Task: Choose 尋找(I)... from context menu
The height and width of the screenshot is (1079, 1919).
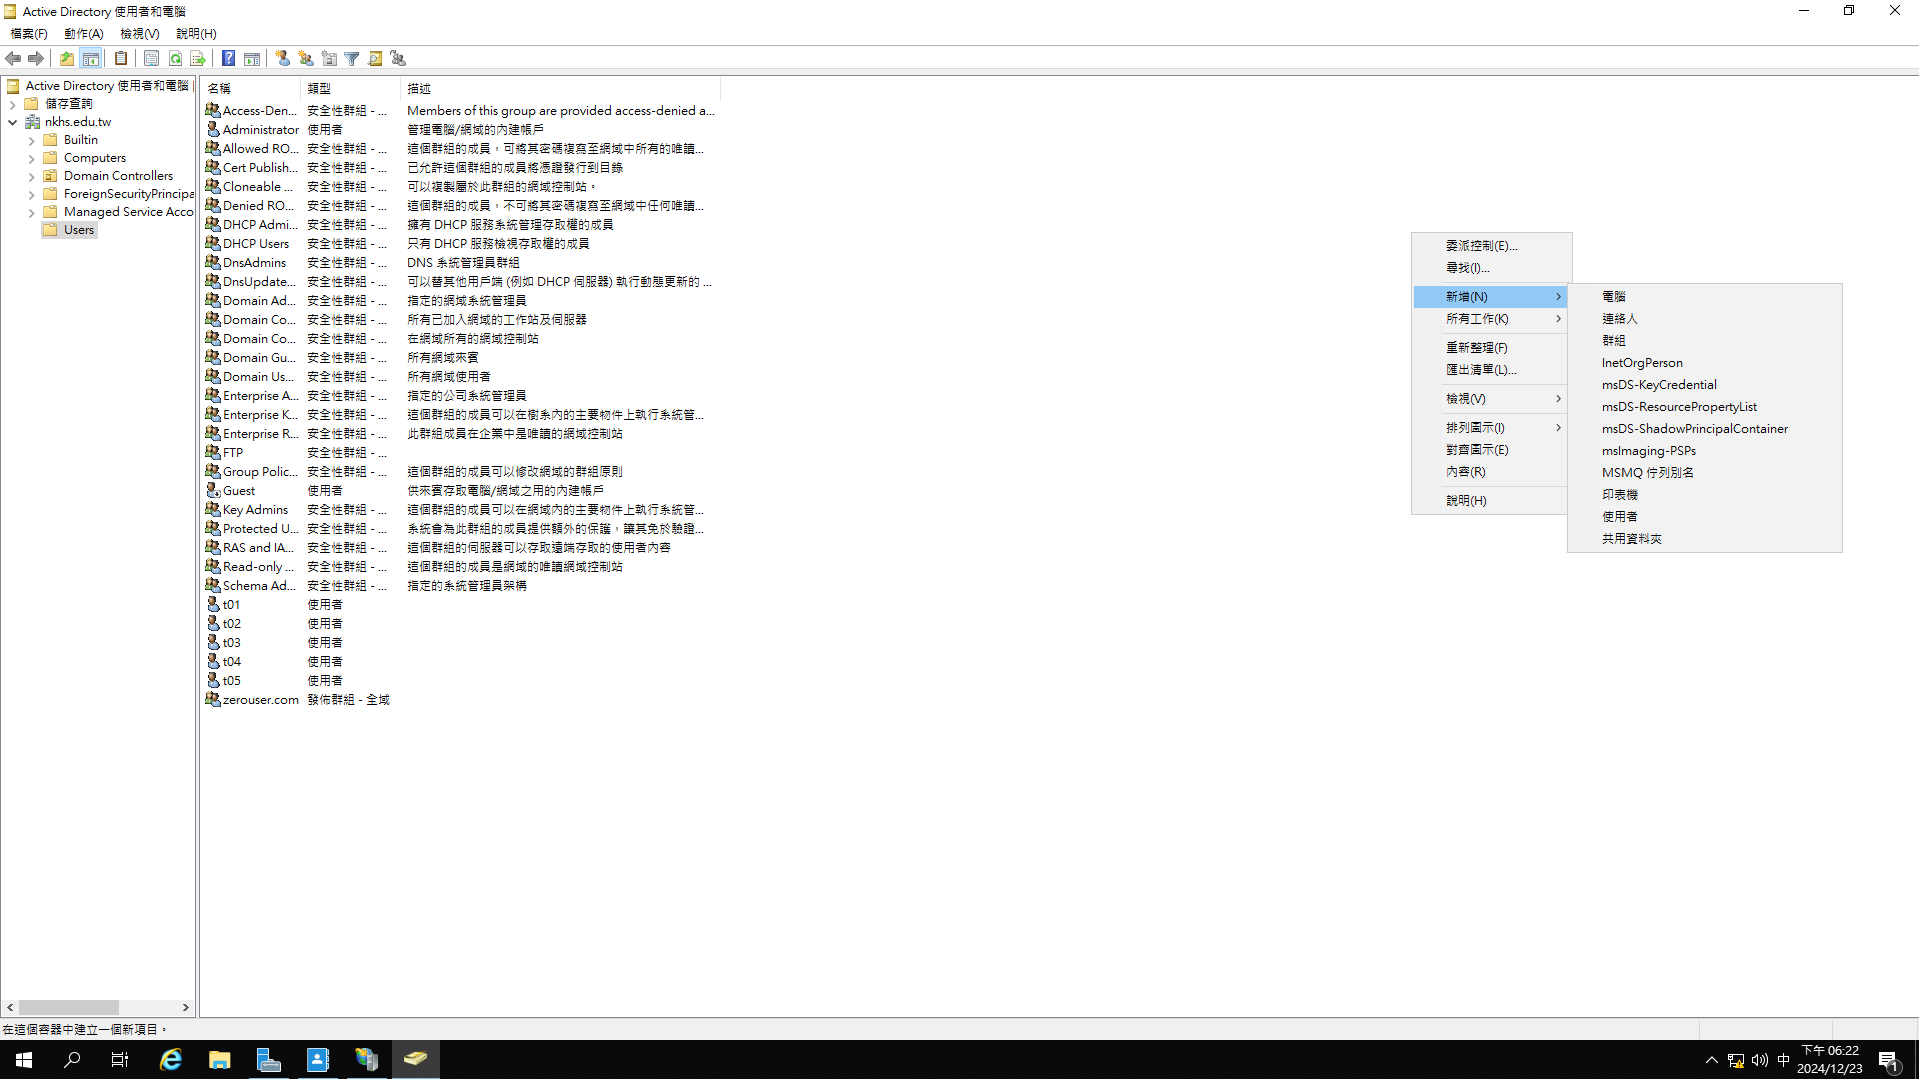Action: pyautogui.click(x=1490, y=268)
